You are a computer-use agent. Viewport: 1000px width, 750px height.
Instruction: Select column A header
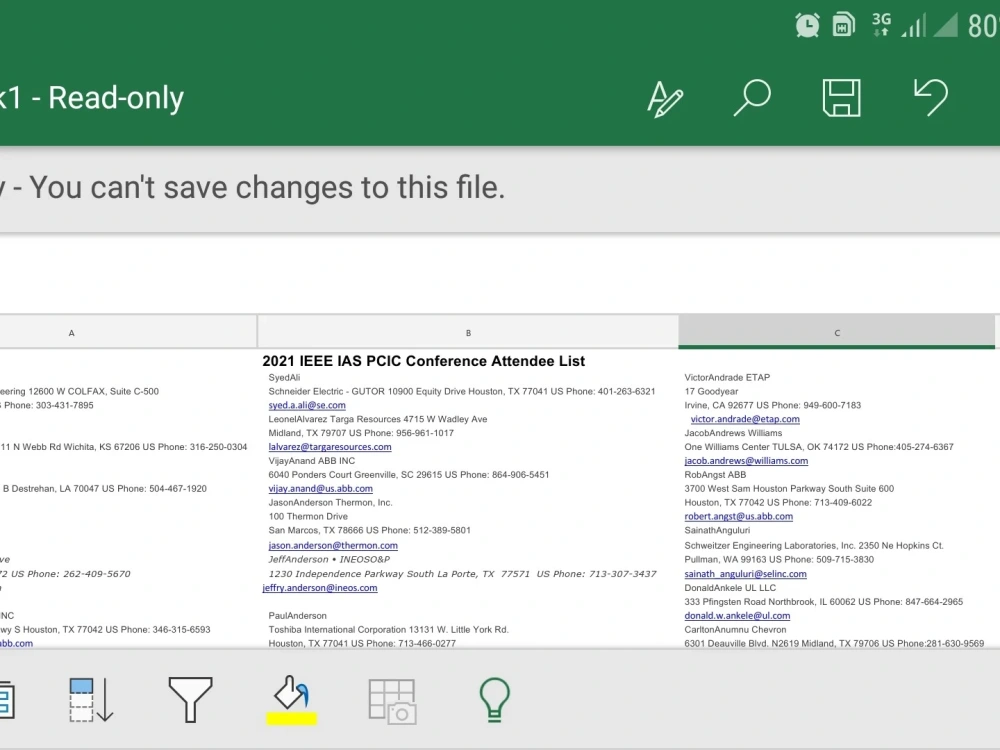pos(128,332)
